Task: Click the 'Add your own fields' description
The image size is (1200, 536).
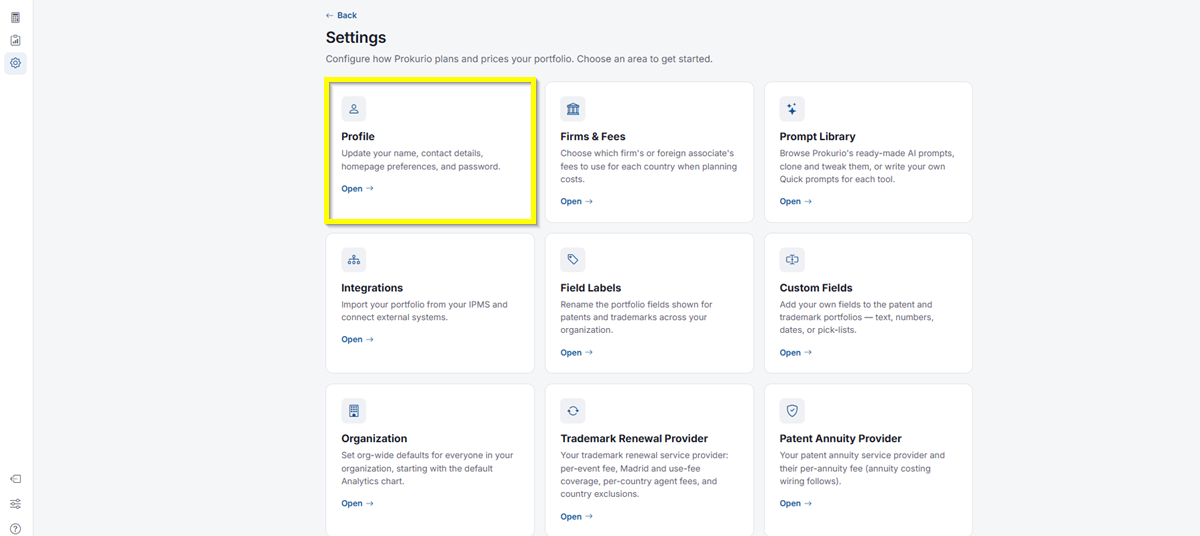Action: click(x=856, y=317)
